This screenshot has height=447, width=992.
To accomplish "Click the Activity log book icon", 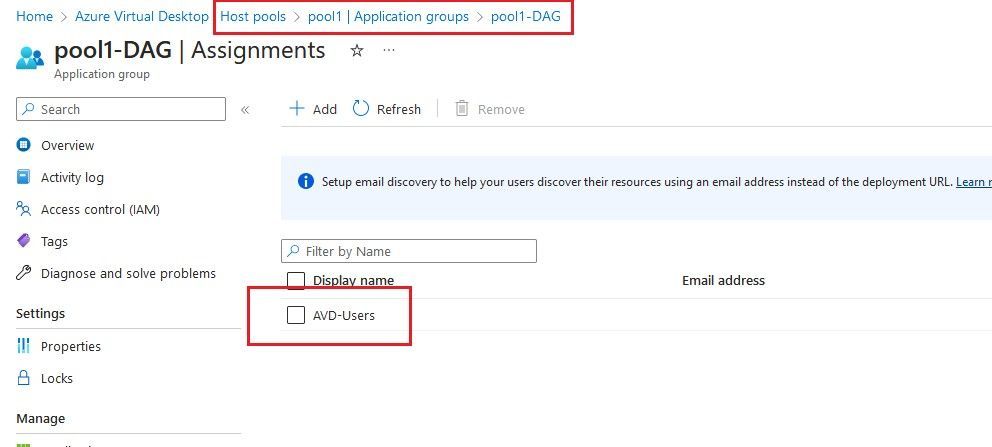I will click(23, 176).
